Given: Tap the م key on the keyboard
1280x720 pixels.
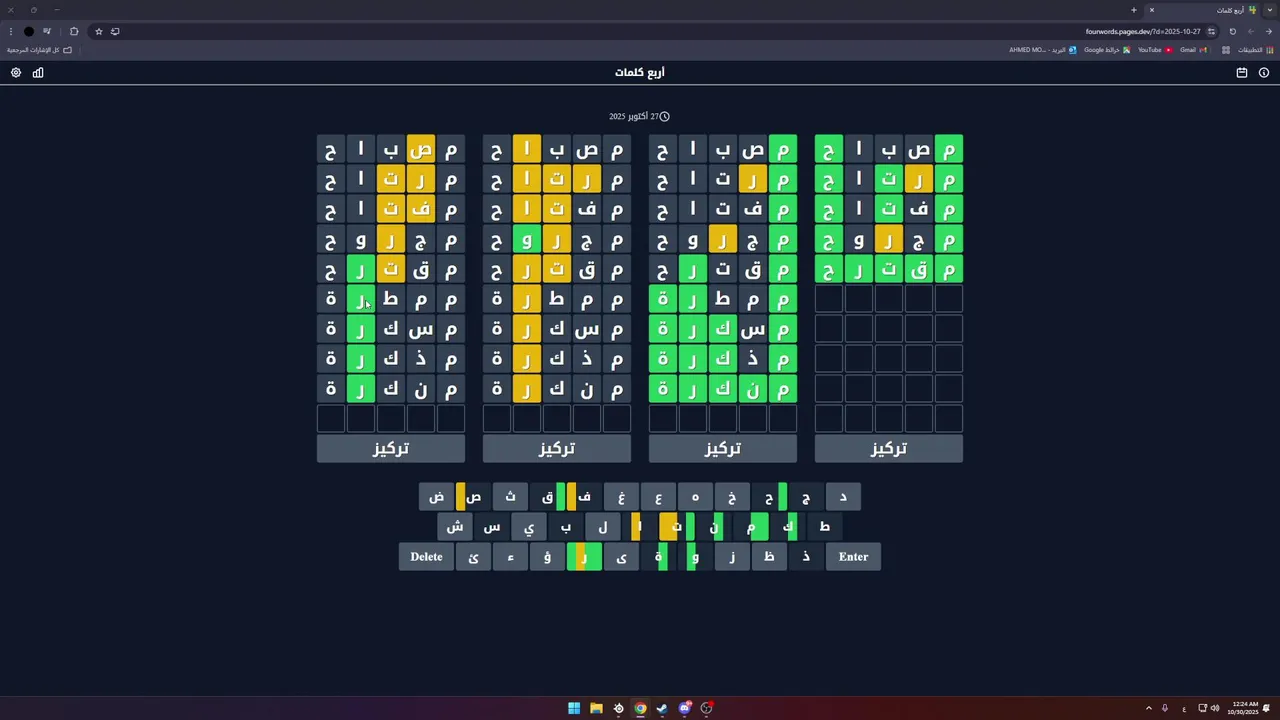Looking at the screenshot, I should click(750, 527).
